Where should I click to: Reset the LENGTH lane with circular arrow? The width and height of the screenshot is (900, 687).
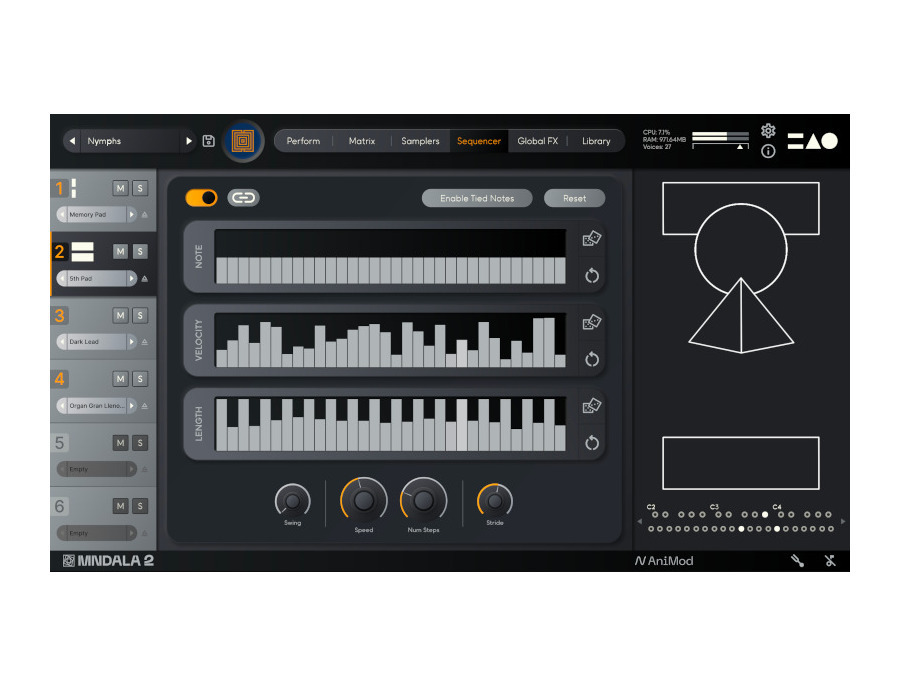591,443
